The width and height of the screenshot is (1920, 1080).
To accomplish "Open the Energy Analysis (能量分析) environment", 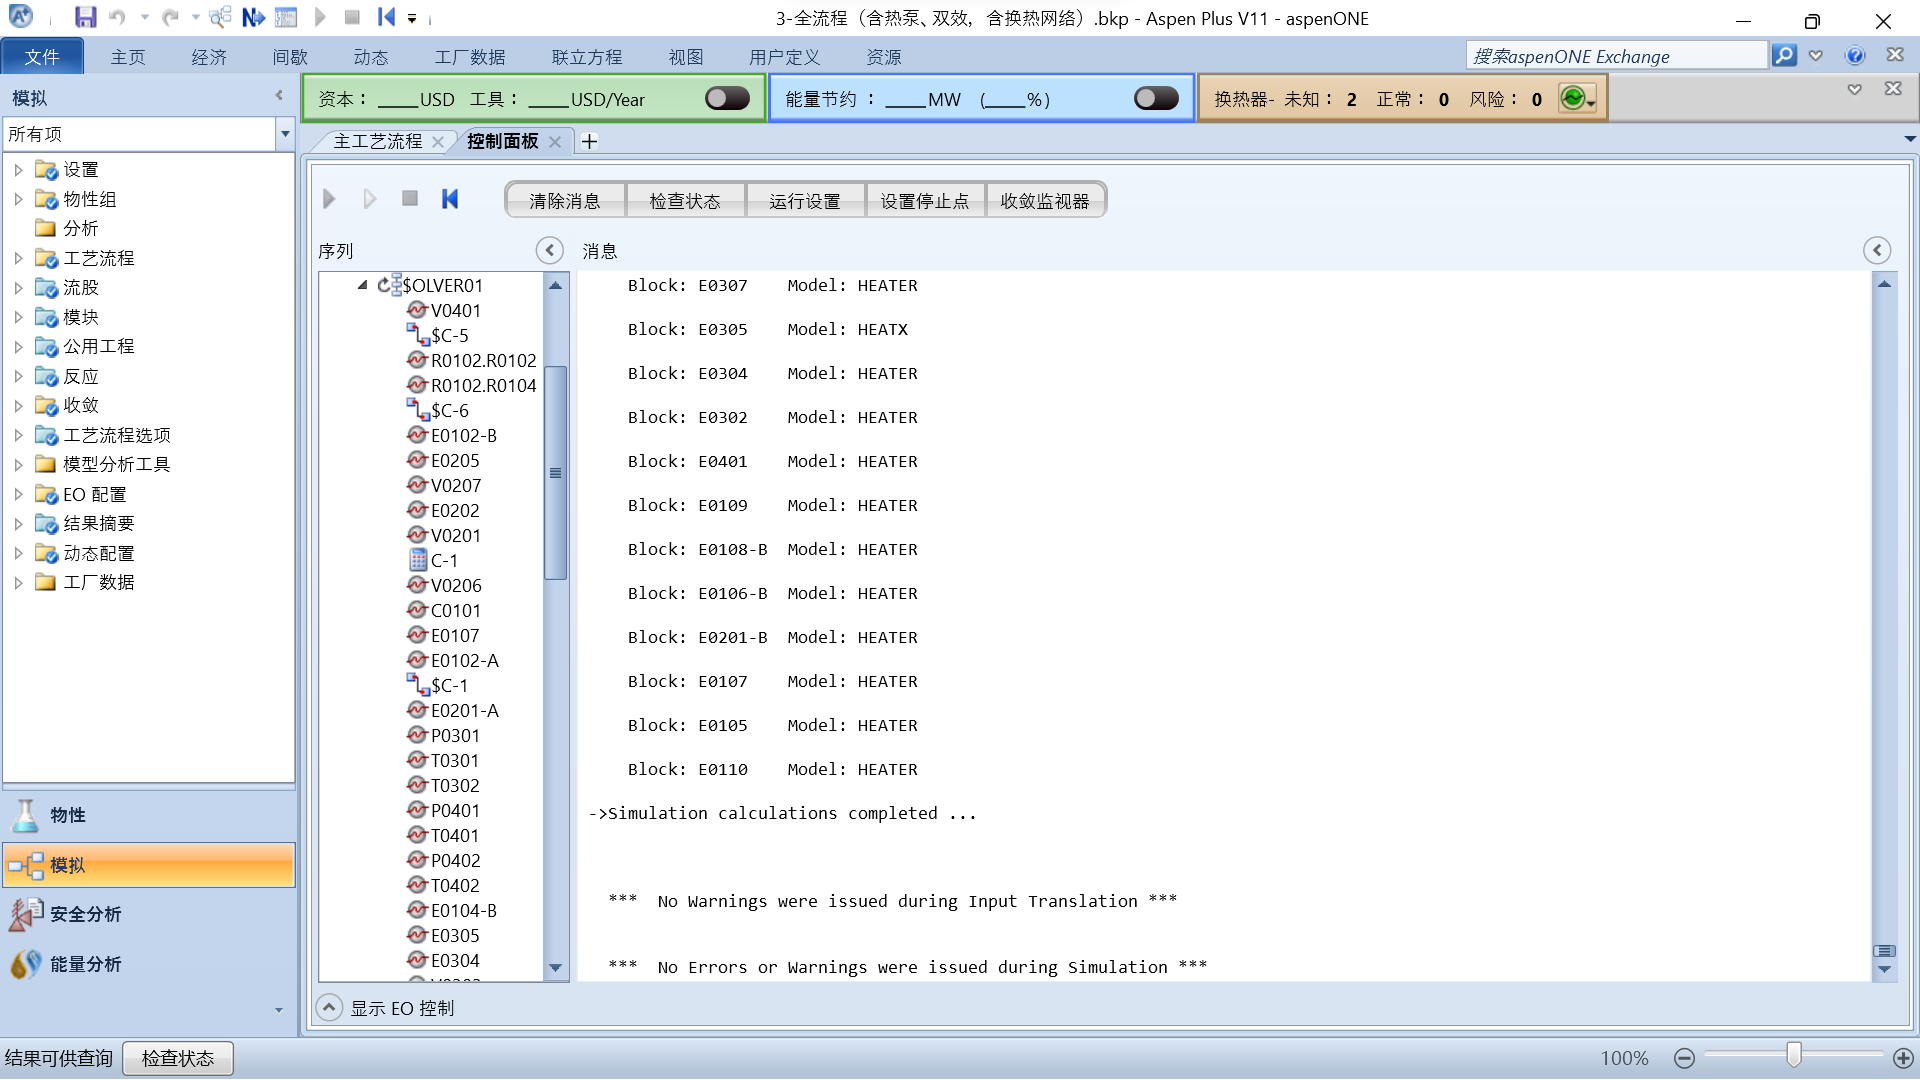I will [x=85, y=964].
